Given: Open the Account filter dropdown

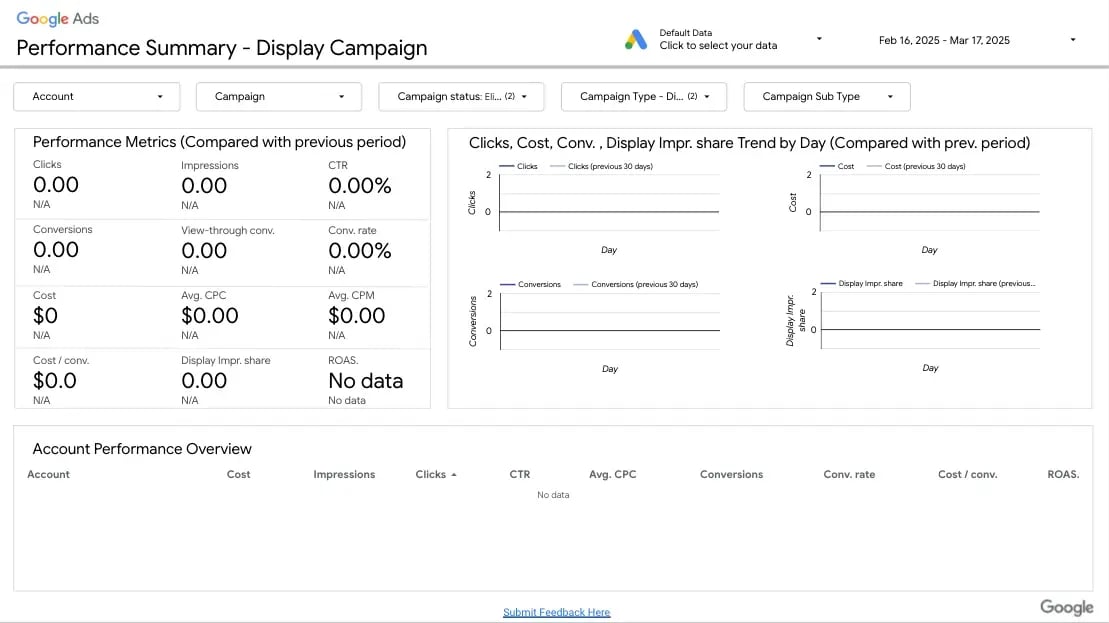Looking at the screenshot, I should point(97,96).
